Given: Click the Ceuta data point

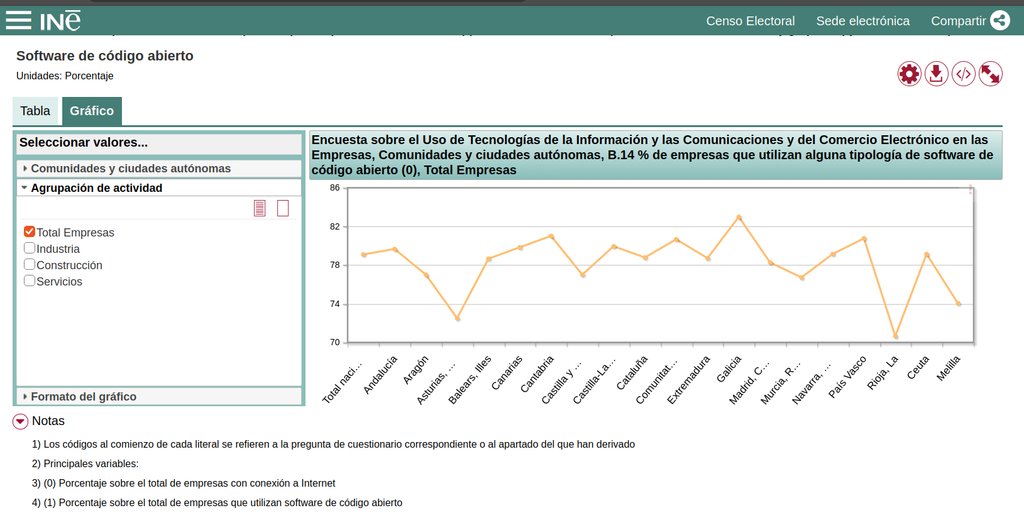Looking at the screenshot, I should pos(927,255).
